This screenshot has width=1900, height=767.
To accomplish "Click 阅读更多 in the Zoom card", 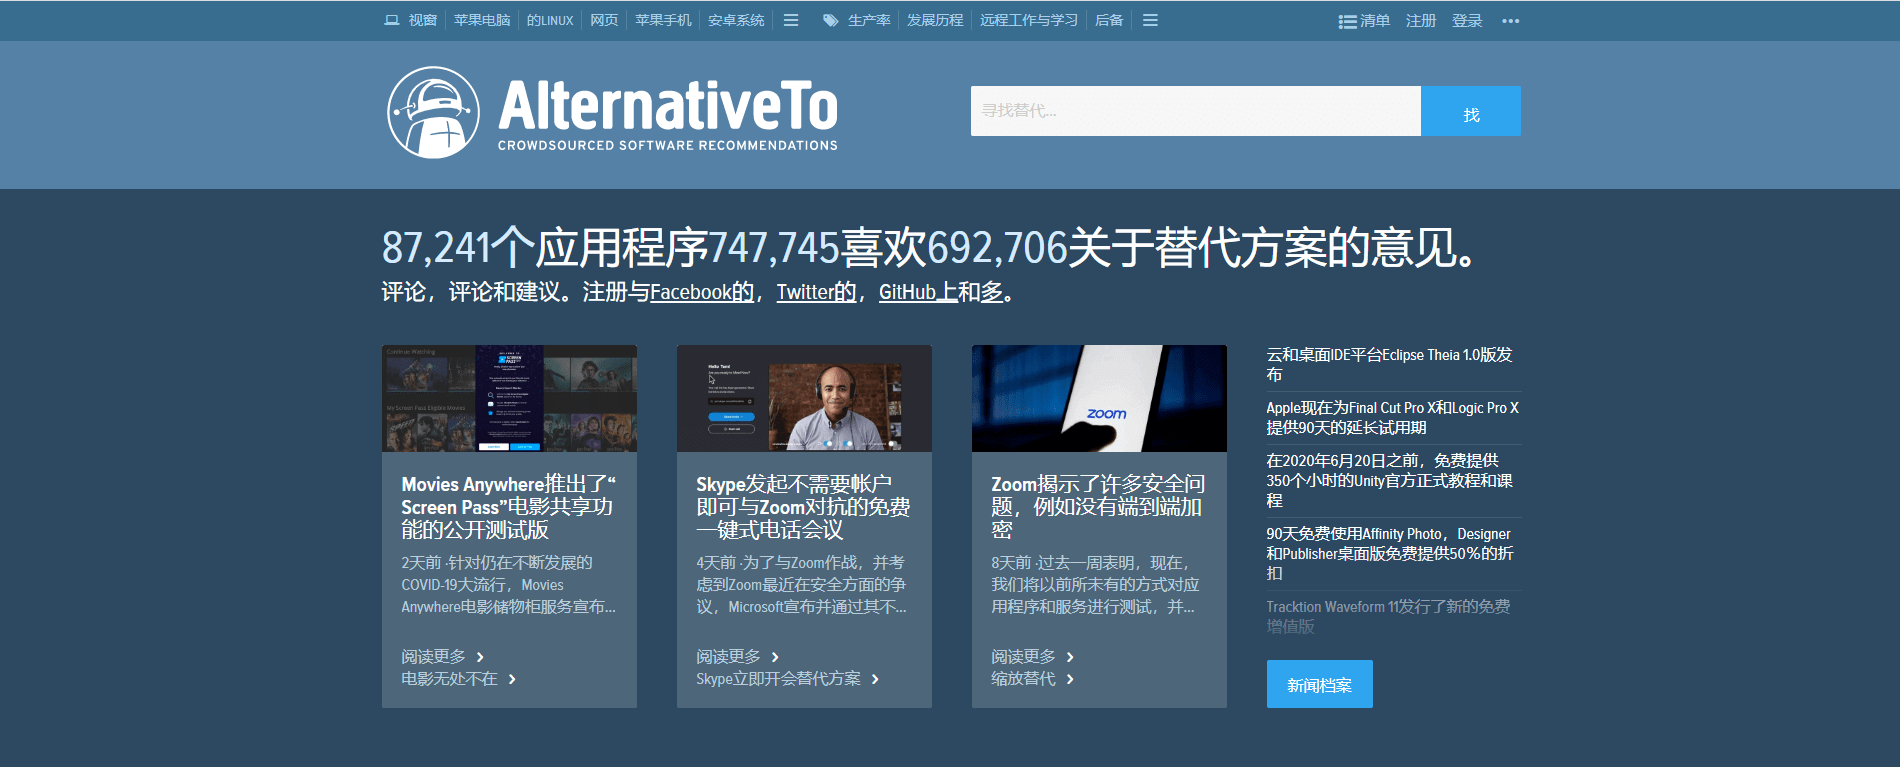I will click(1023, 657).
